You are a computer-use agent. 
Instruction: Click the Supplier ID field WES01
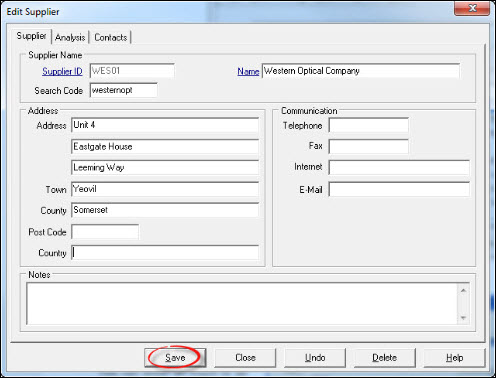[132, 71]
